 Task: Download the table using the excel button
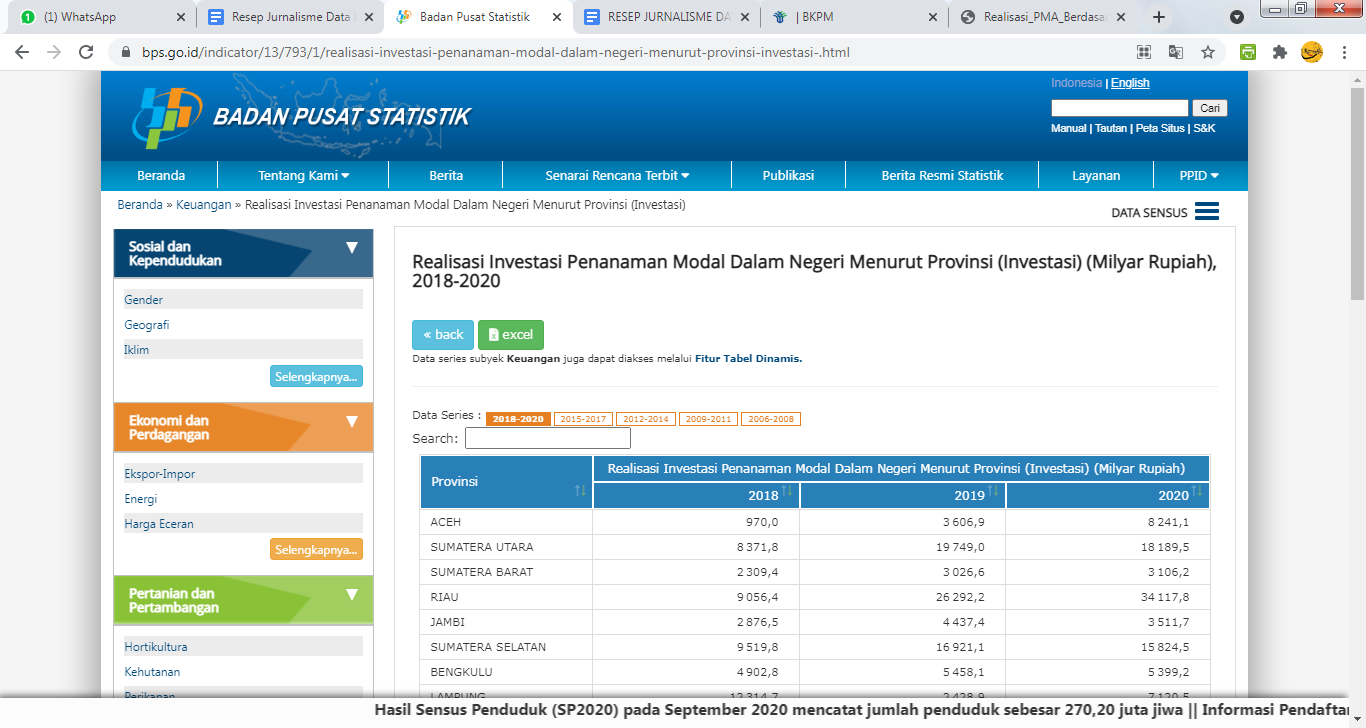(x=510, y=335)
